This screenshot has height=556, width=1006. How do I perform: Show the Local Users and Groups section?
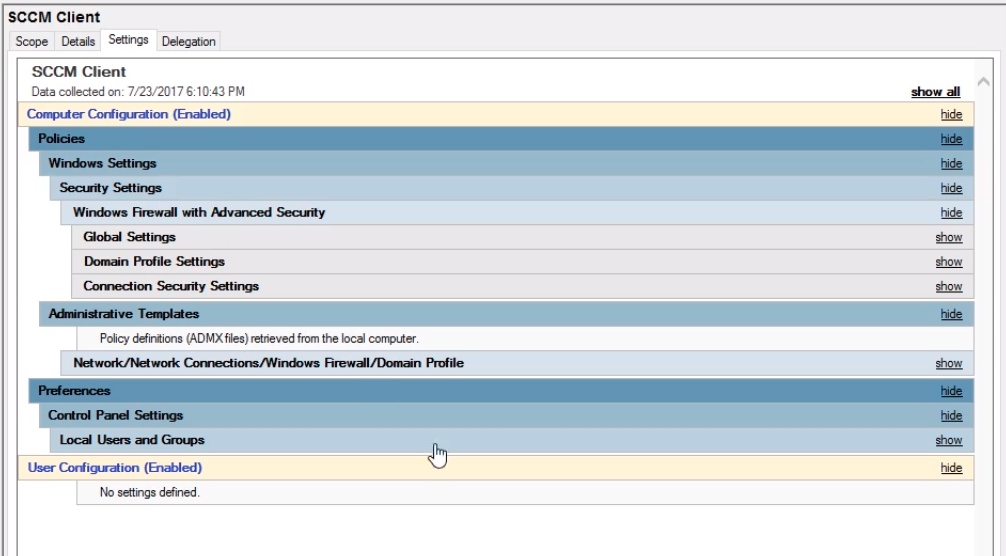[x=949, y=440]
